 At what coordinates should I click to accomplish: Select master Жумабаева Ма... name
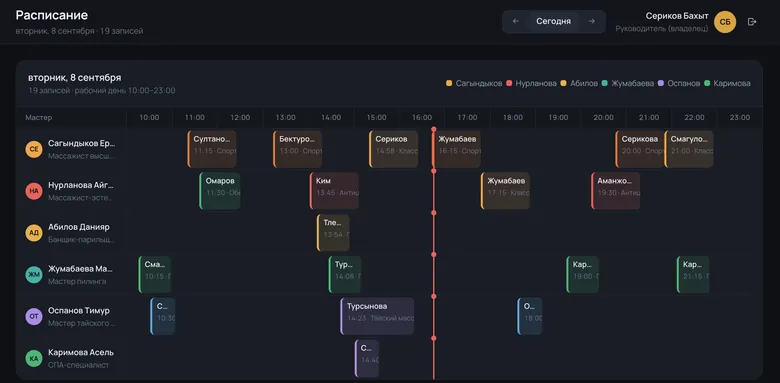pyautogui.click(x=81, y=269)
